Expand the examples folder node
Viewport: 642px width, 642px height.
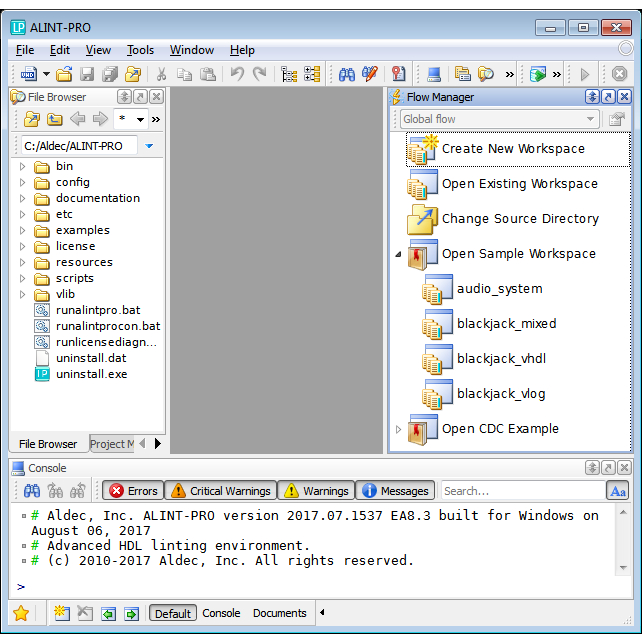pos(23,230)
